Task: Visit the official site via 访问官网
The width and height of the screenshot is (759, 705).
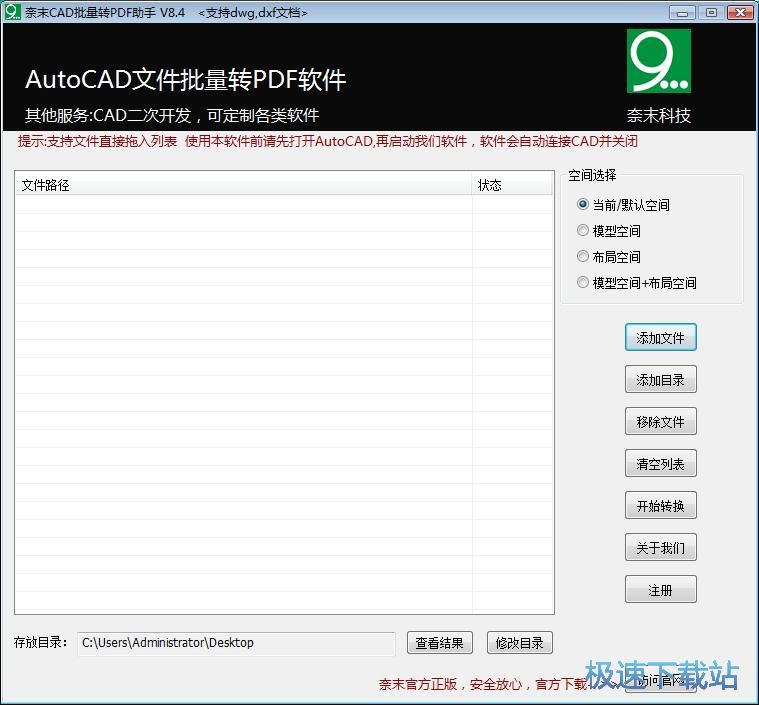Action: (660, 680)
